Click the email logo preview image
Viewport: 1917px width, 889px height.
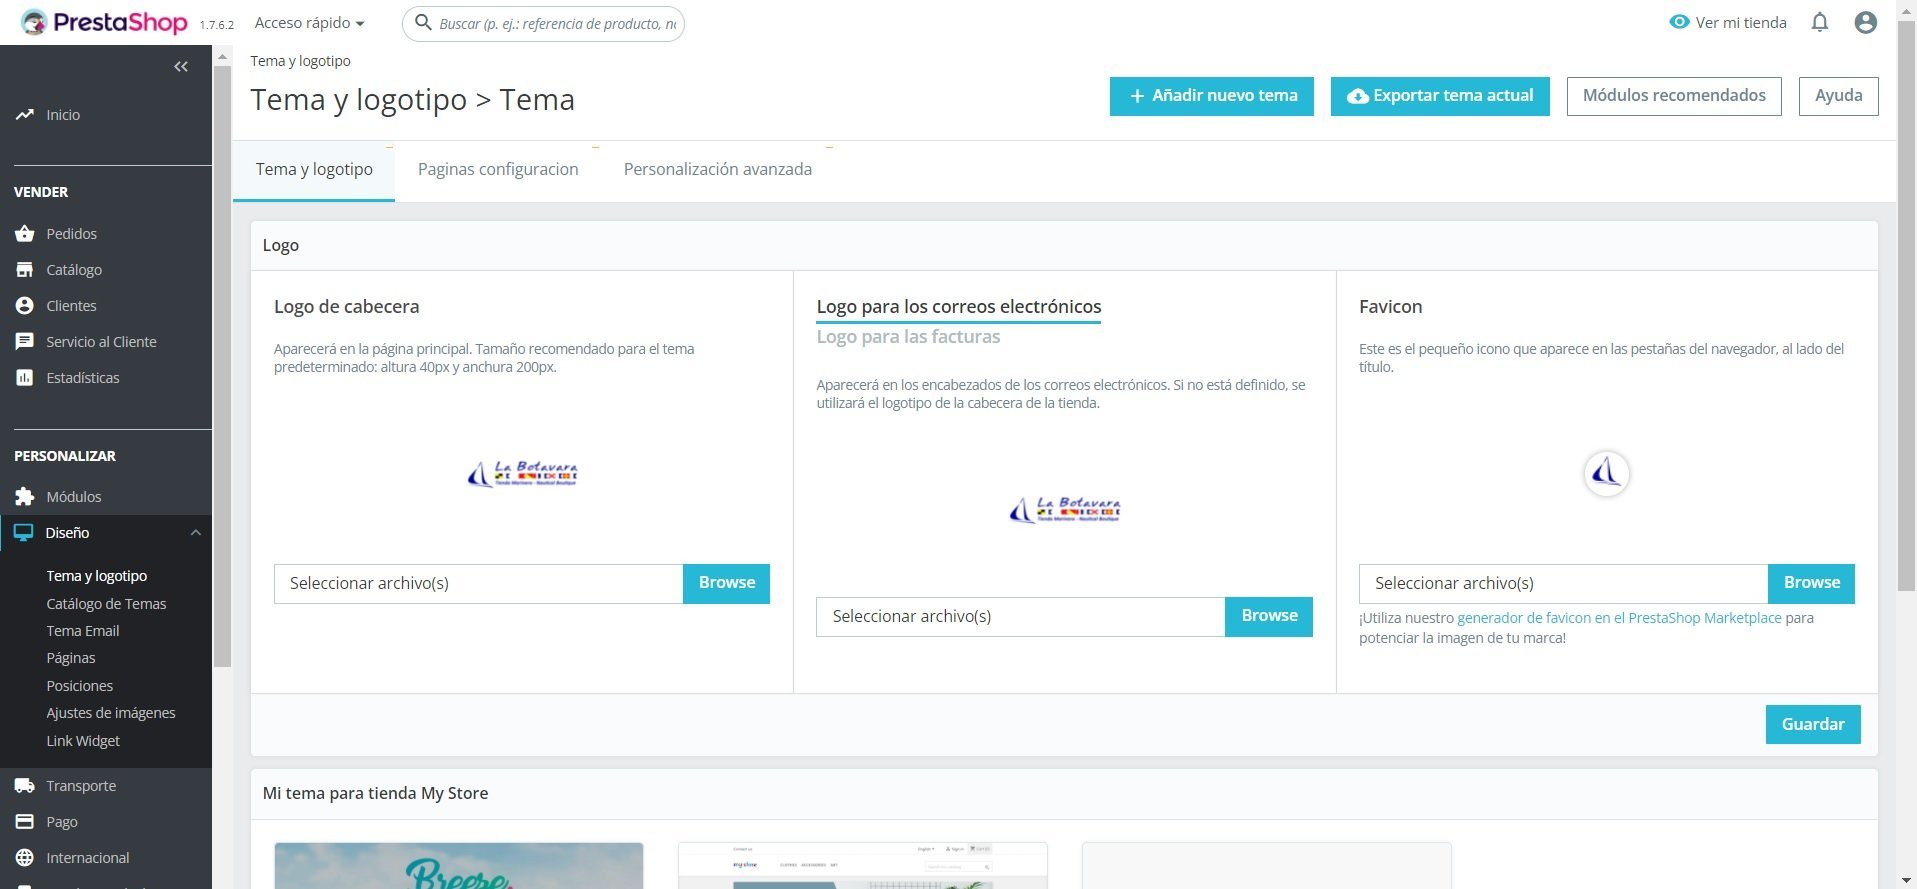(1065, 510)
